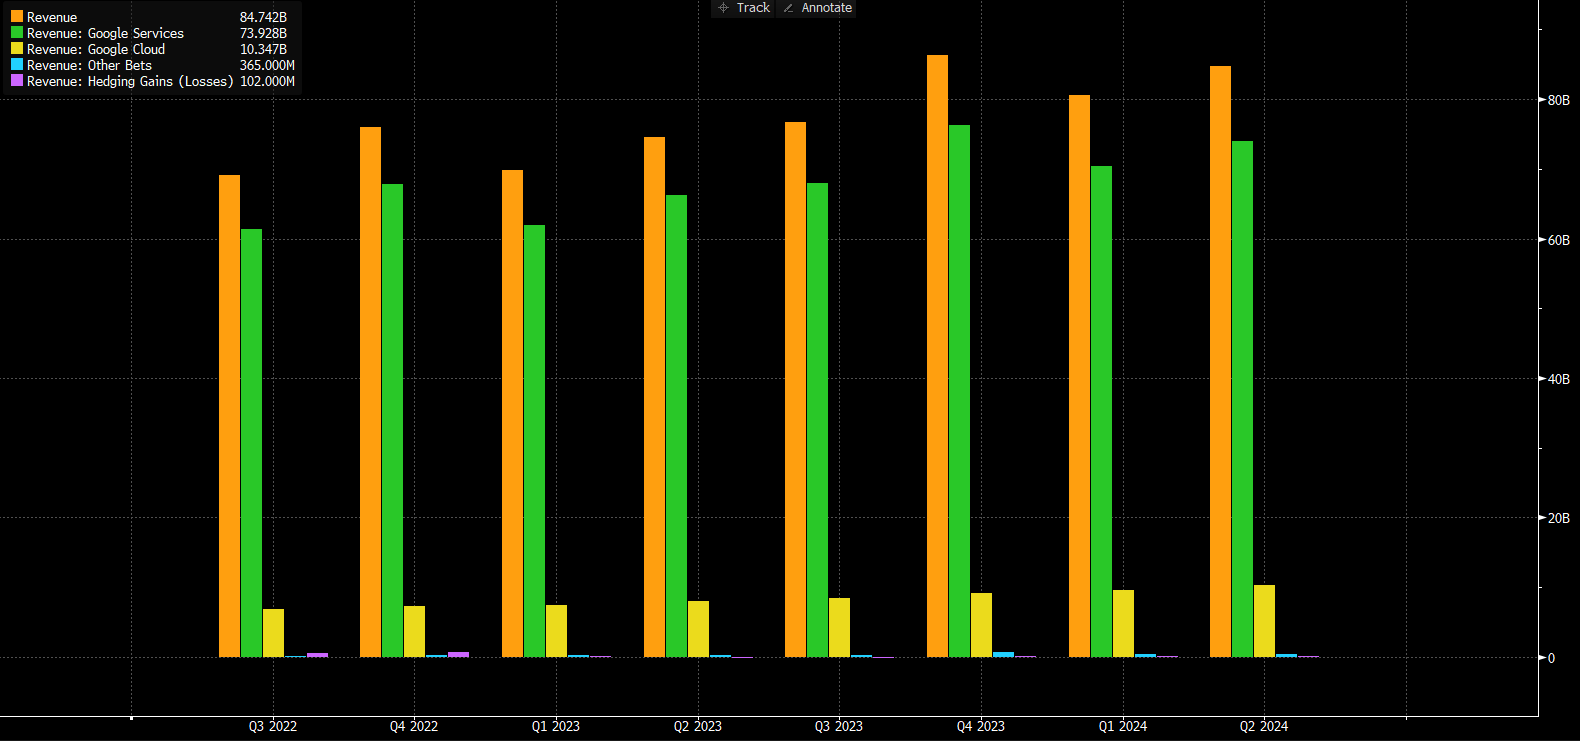Click the green Google Services bar for Q3 2023

point(817,420)
